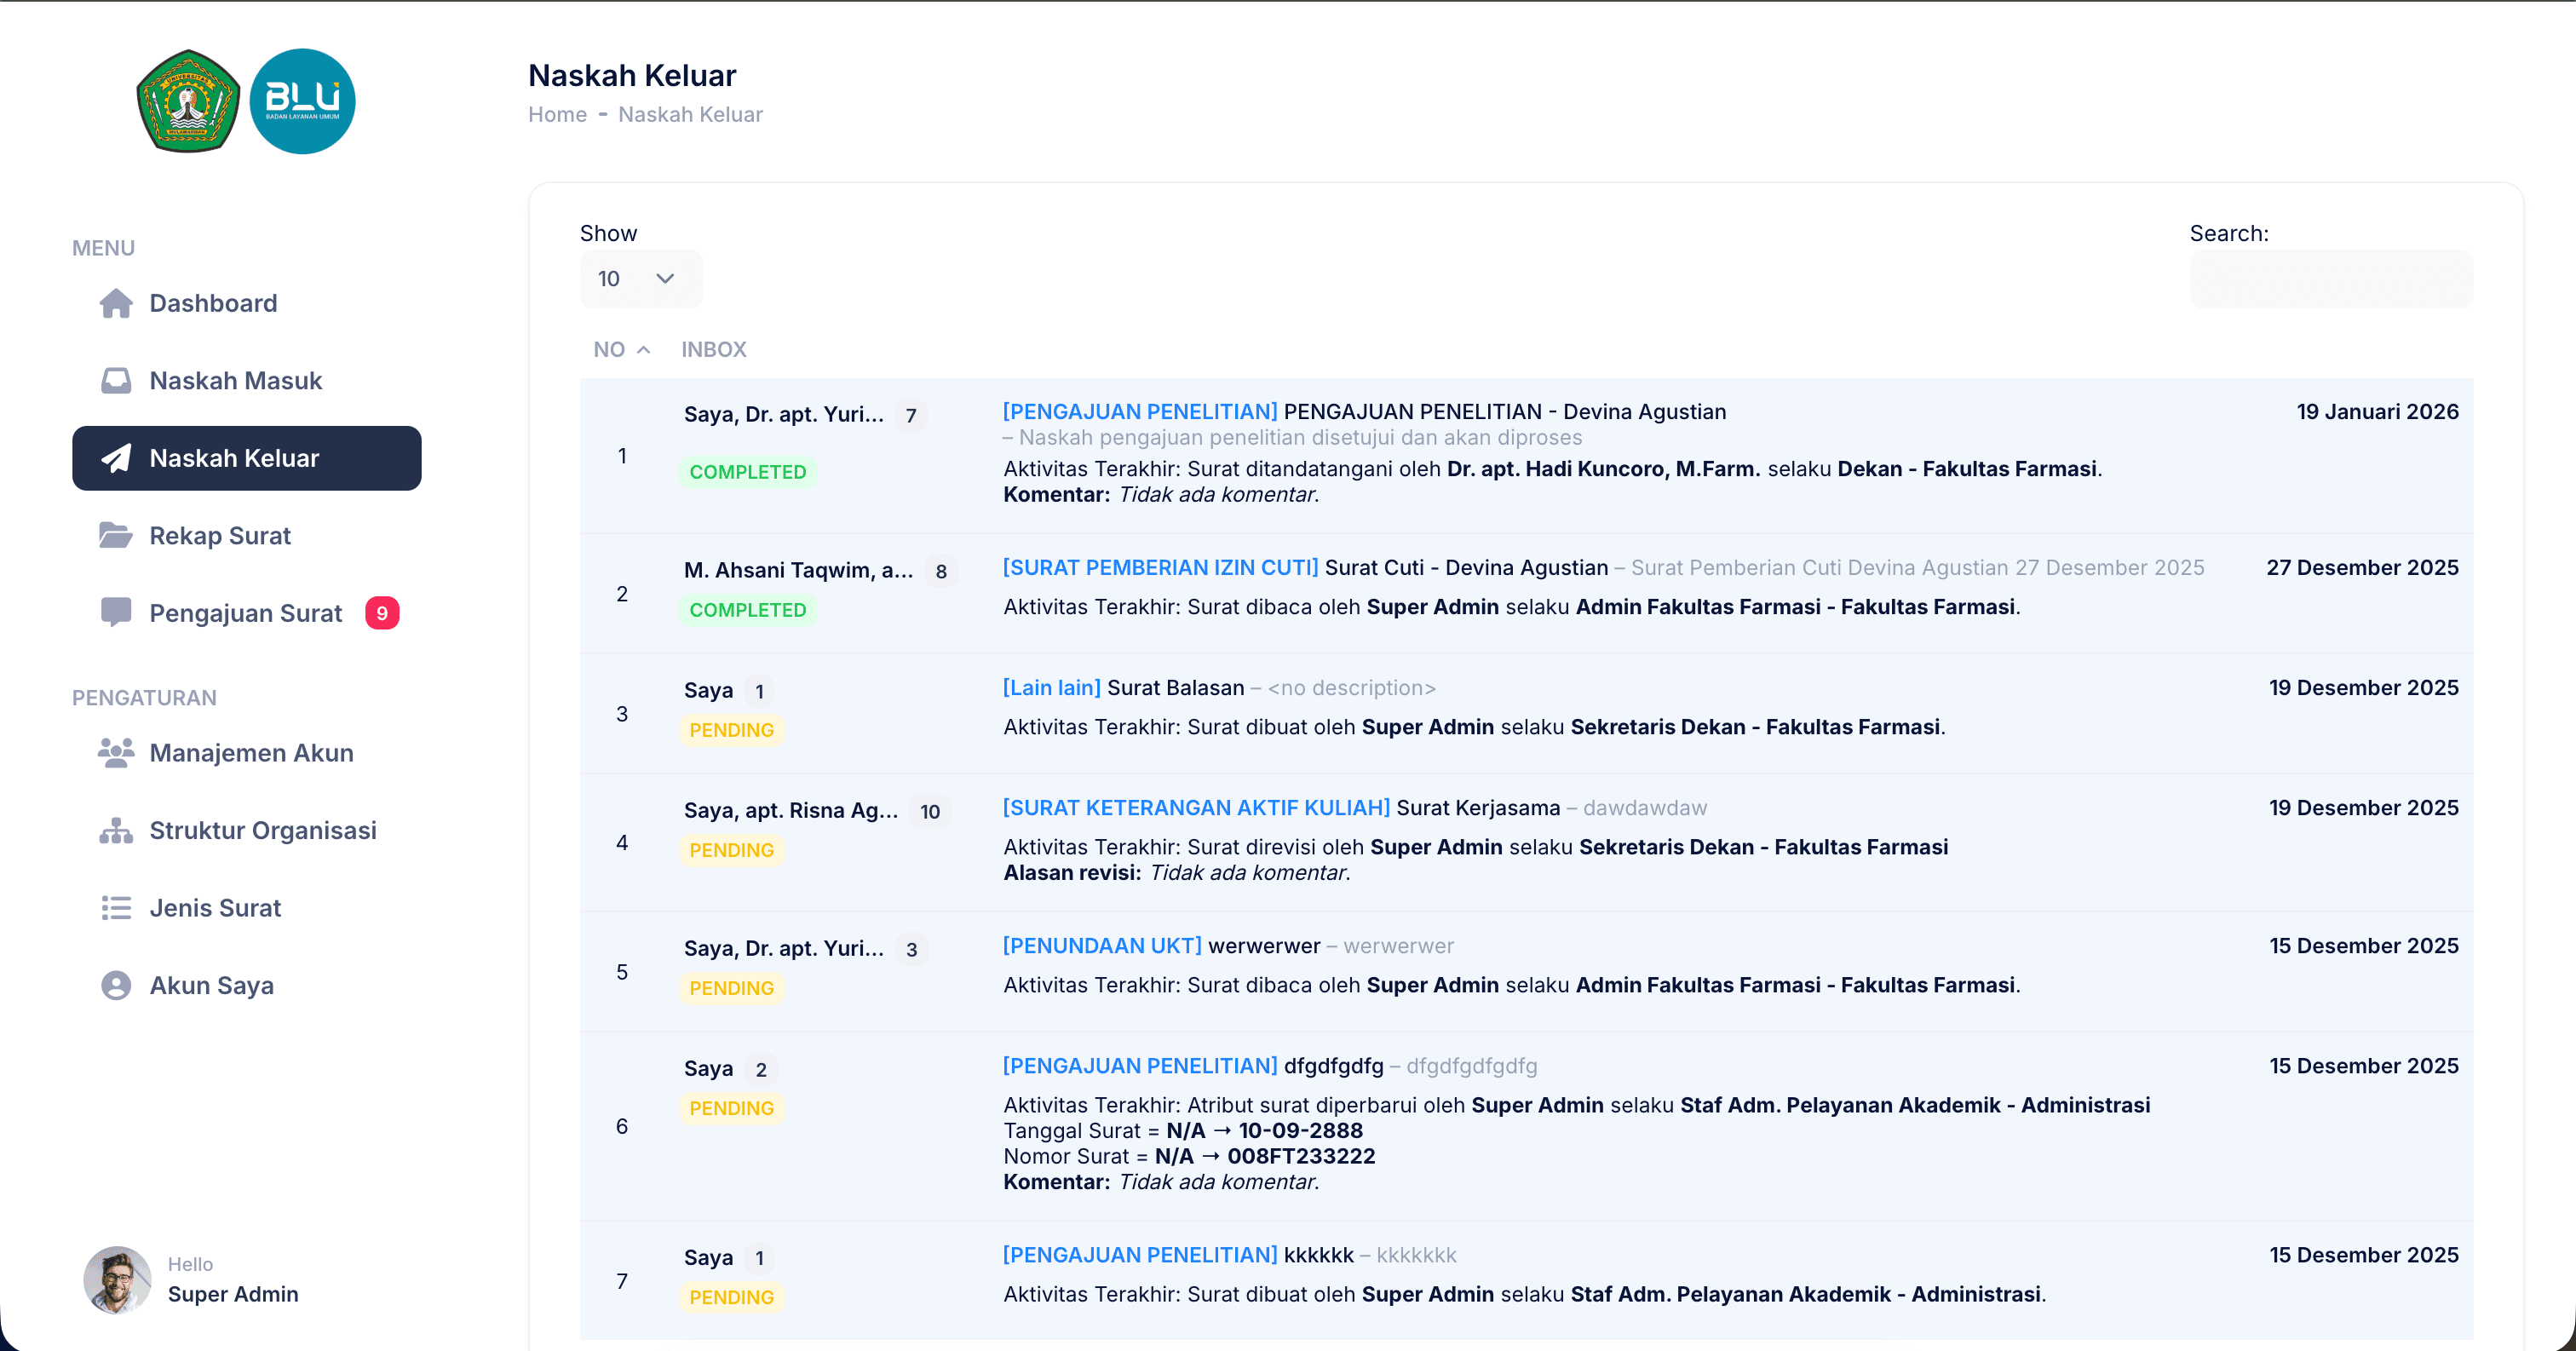
Task: Click the Manajemen Akun users icon
Action: coord(116,753)
